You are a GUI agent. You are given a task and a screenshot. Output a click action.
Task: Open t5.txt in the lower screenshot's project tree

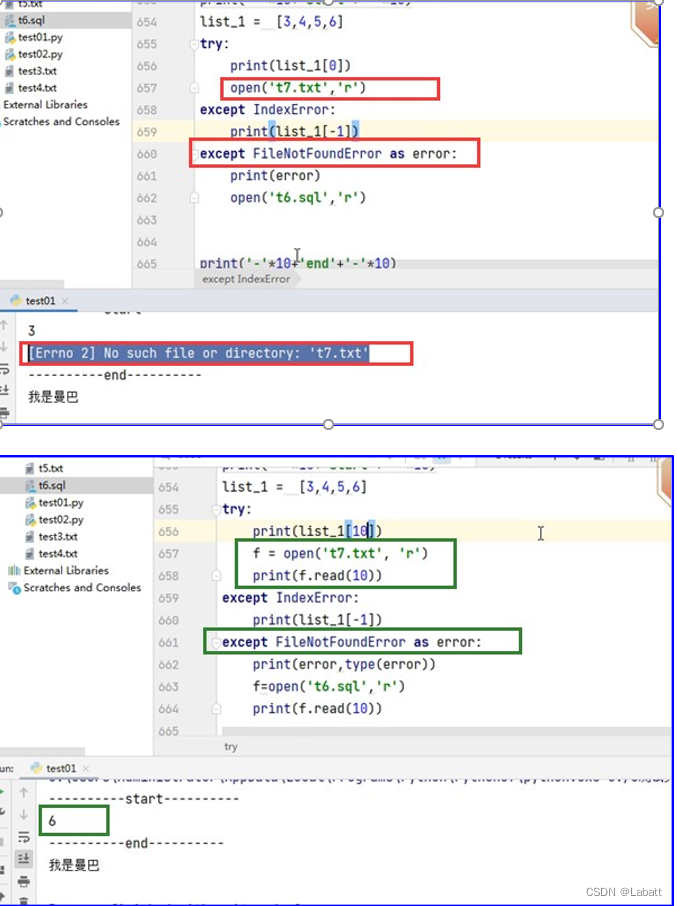51,468
